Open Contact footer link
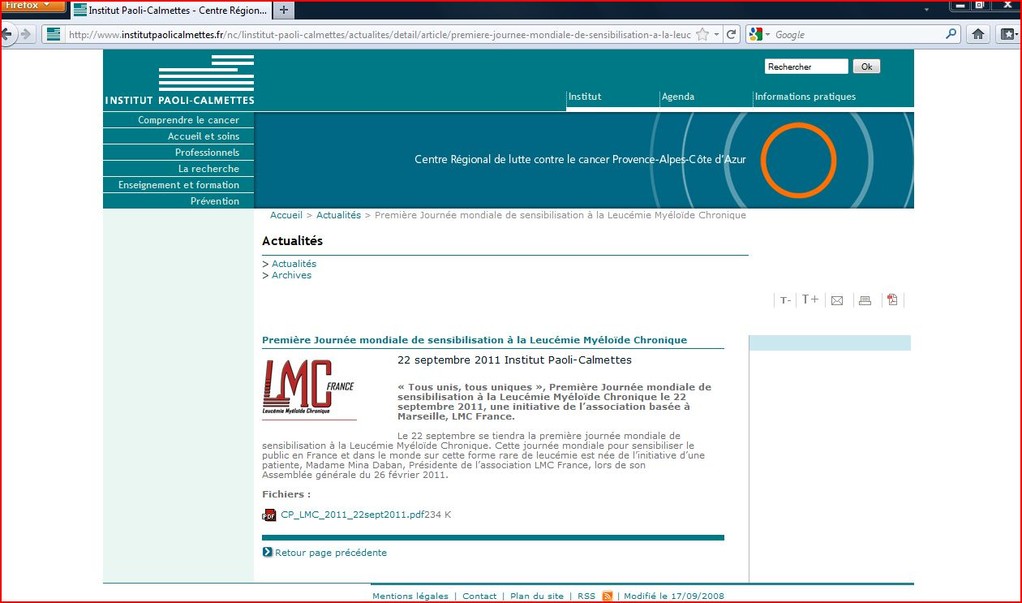 click(x=479, y=596)
